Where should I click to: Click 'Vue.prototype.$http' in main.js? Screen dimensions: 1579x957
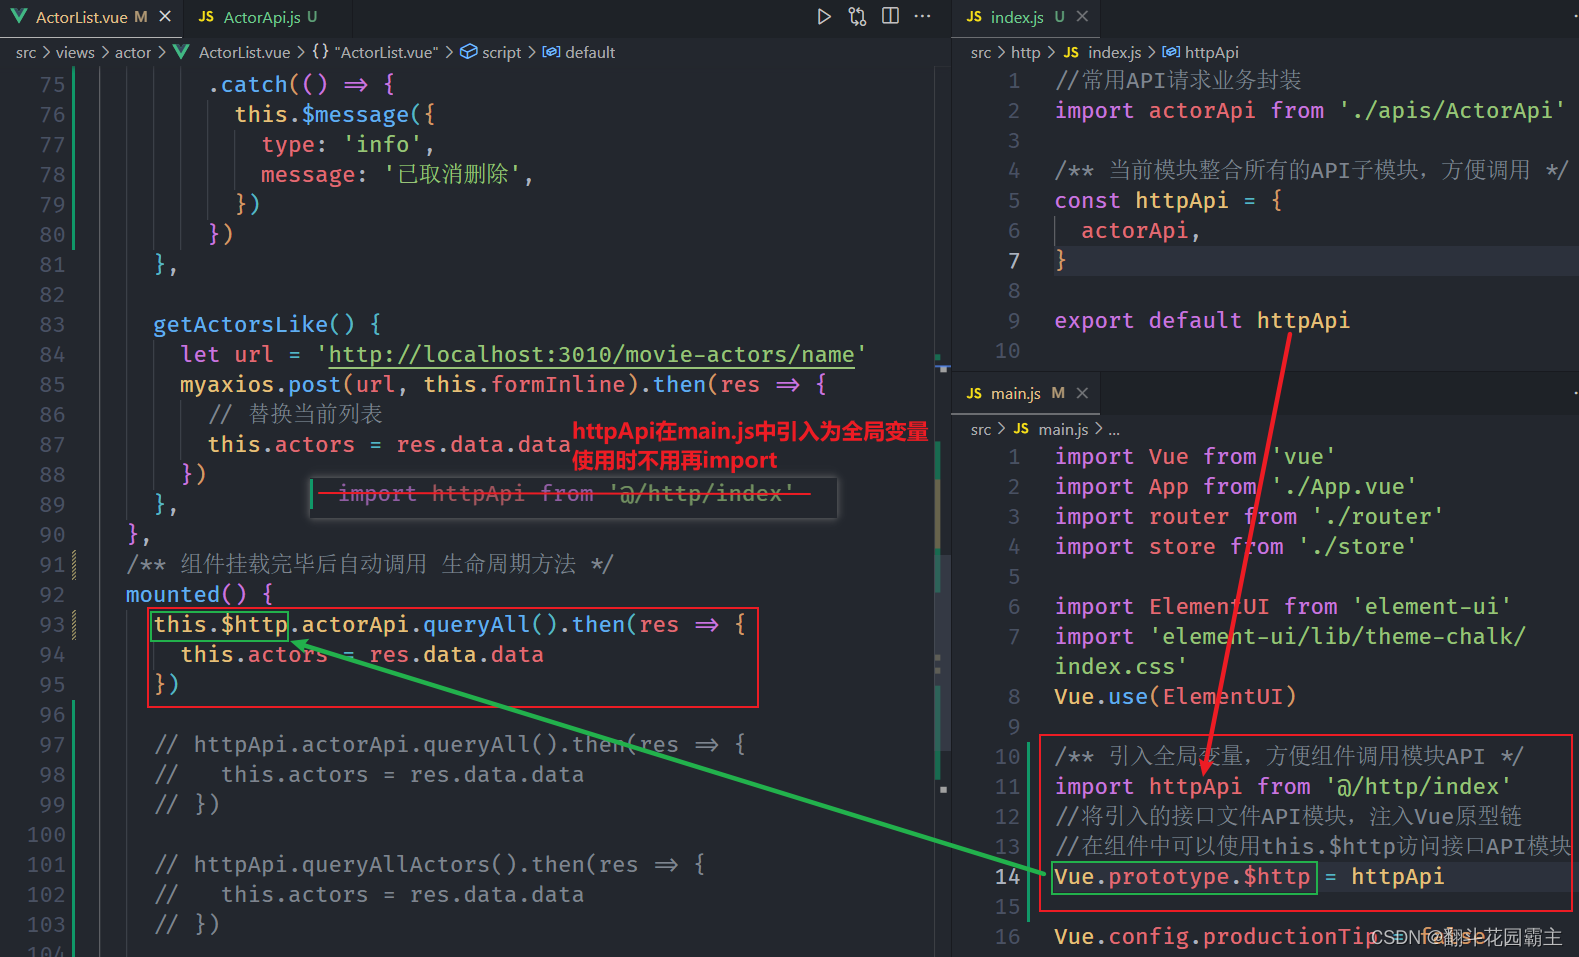point(1182,876)
